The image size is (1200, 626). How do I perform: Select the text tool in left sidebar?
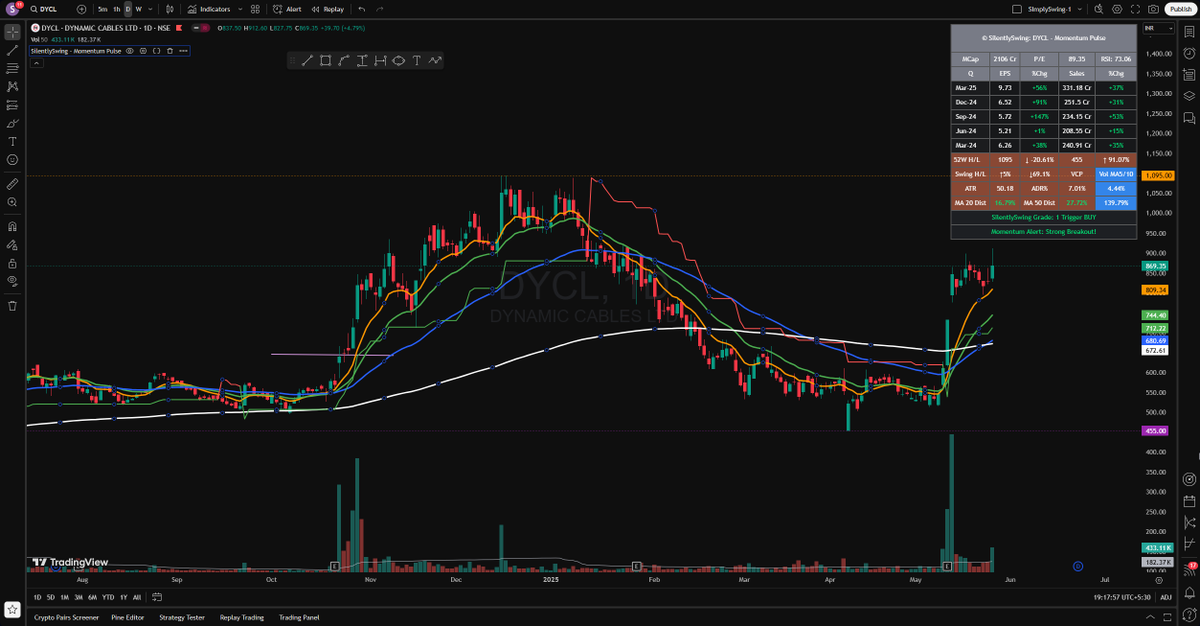[12, 141]
